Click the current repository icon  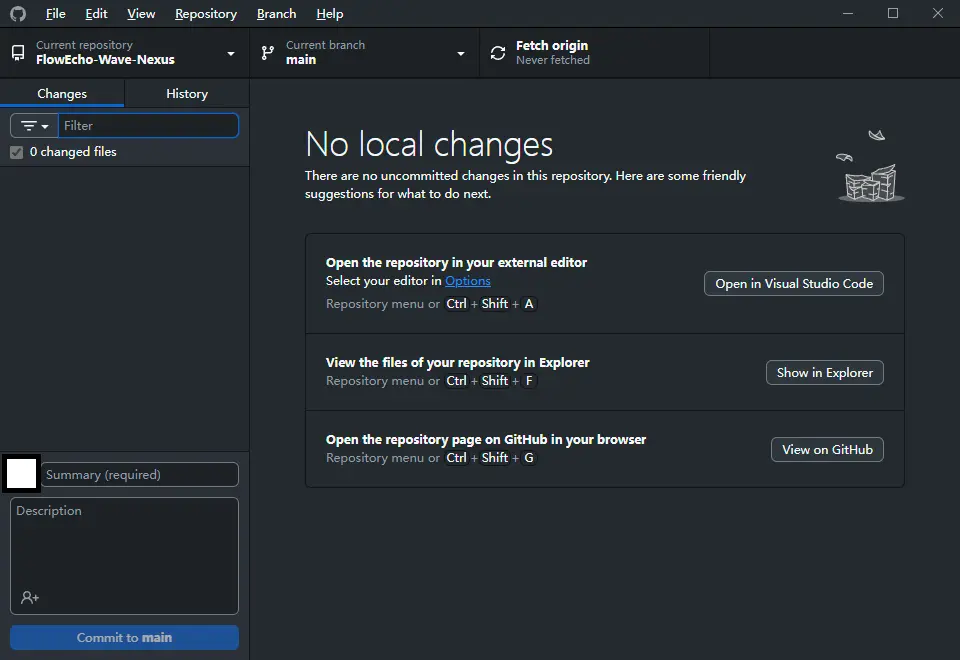(x=18, y=53)
